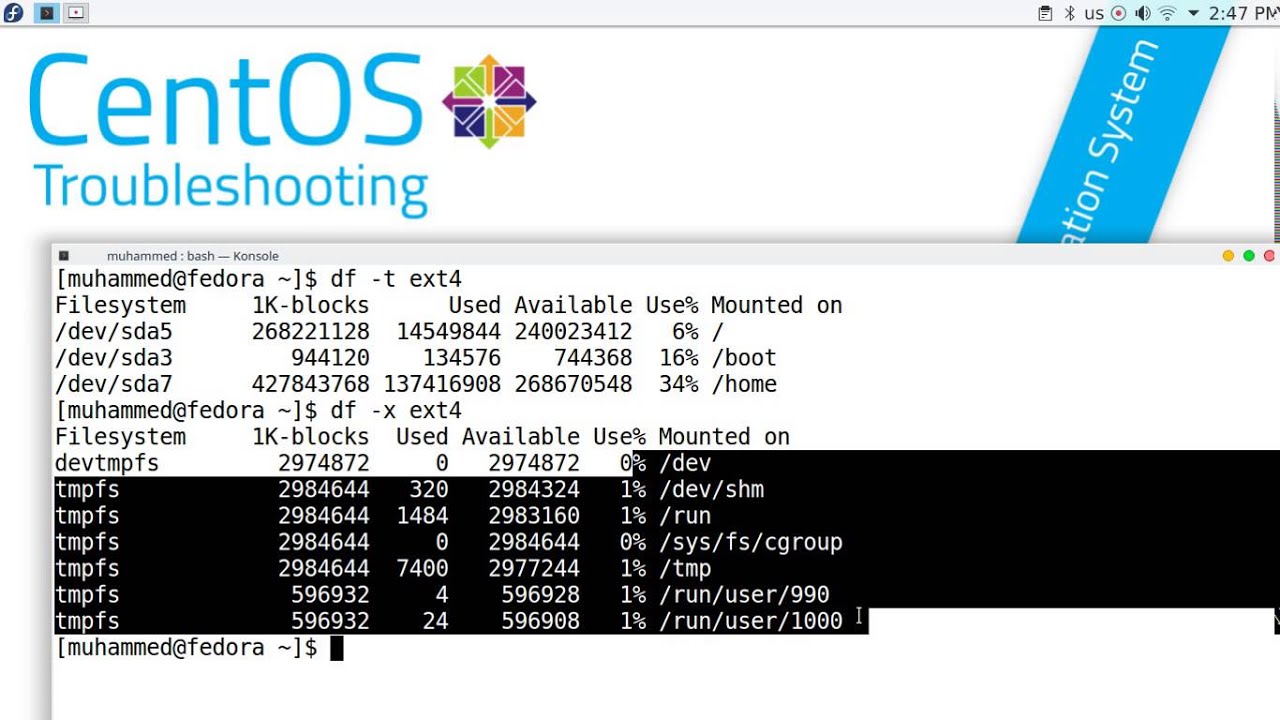The image size is (1280, 720).
Task: Expand hidden system tray icons arrow
Action: pos(1193,14)
